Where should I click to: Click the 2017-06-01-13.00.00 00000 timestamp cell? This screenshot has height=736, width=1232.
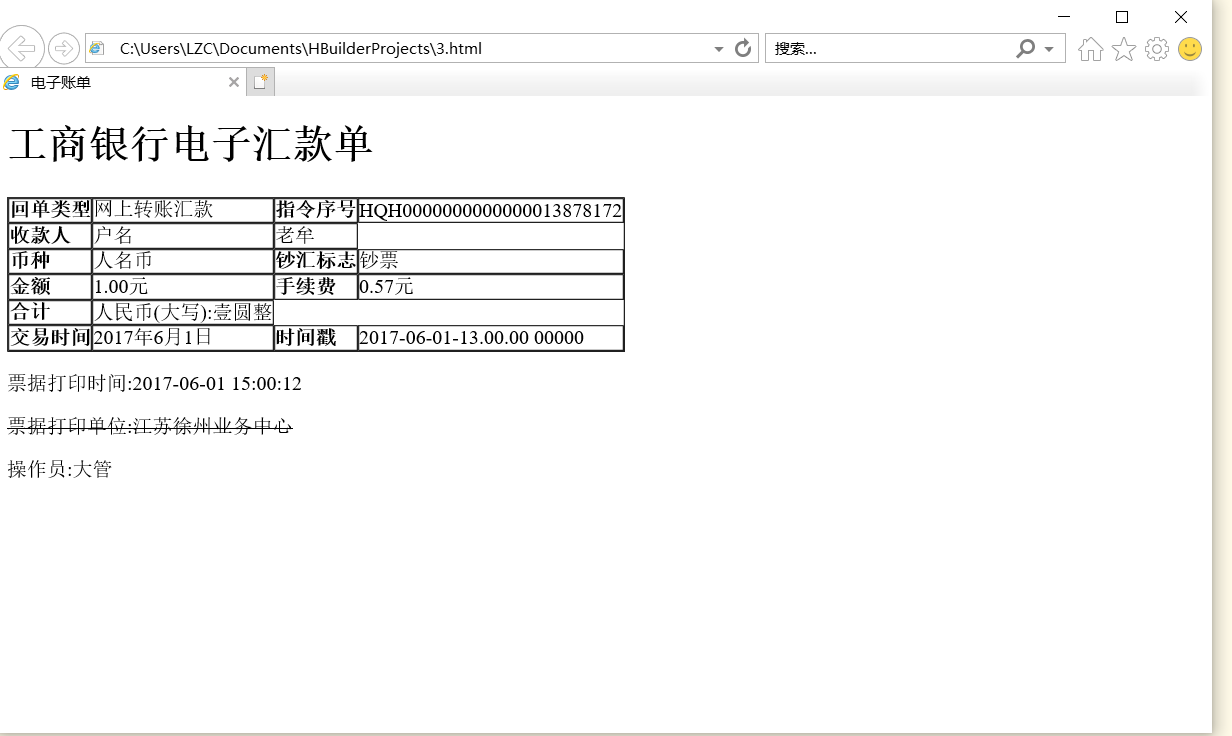click(491, 338)
